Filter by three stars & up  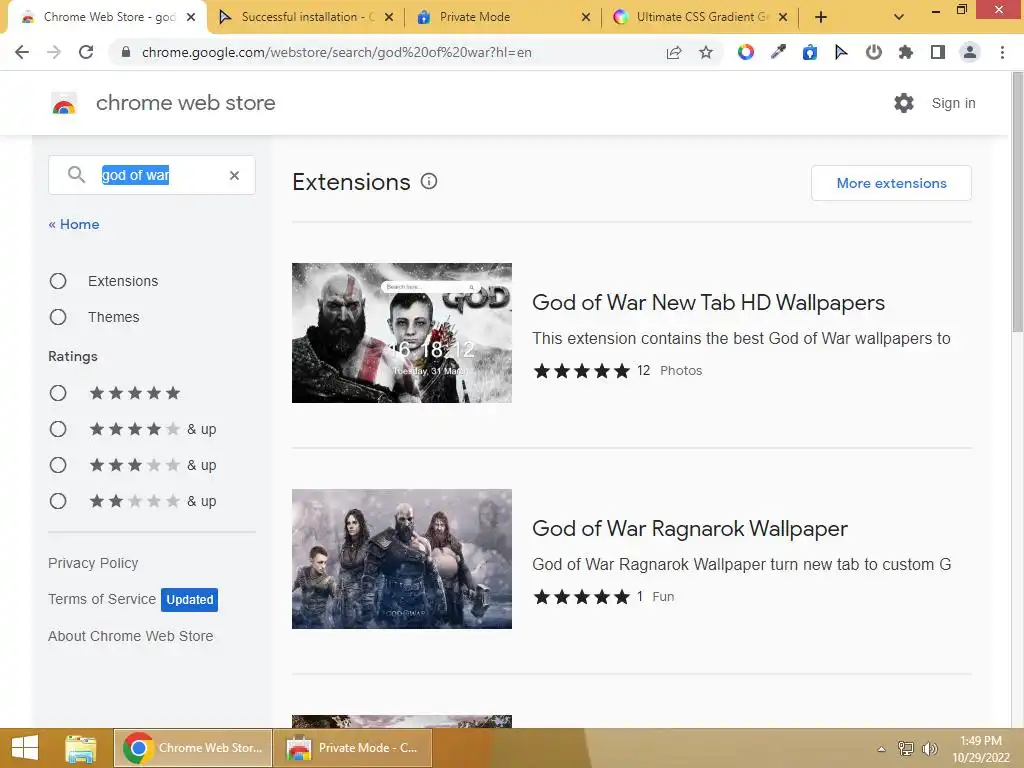(x=58, y=465)
